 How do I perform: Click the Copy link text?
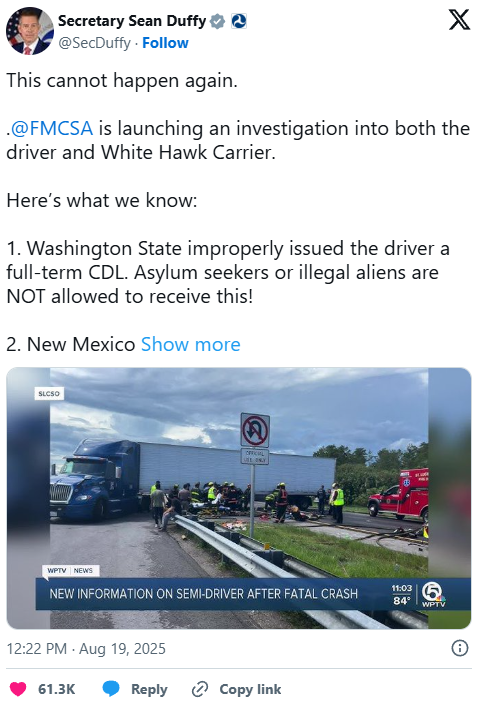coord(250,689)
